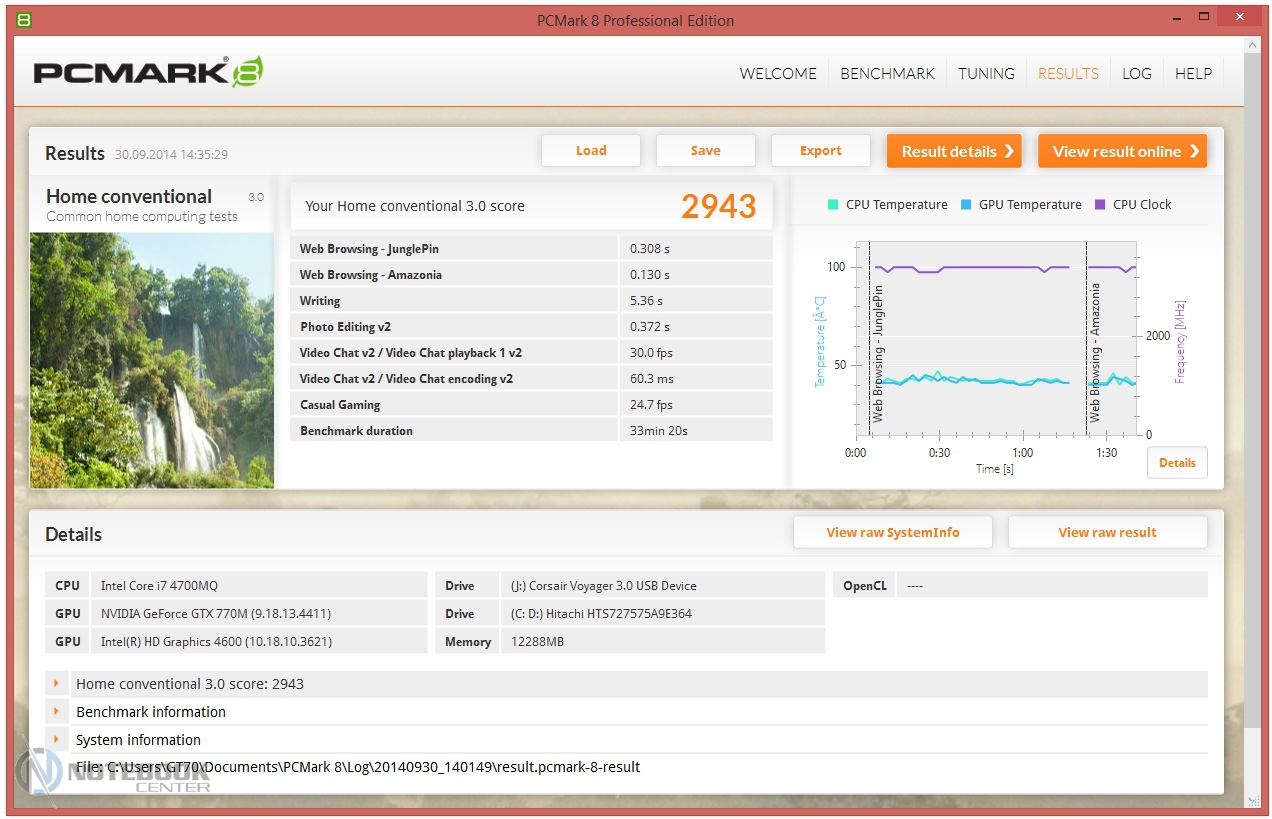
Task: Switch to the Benchmark tab
Action: [887, 73]
